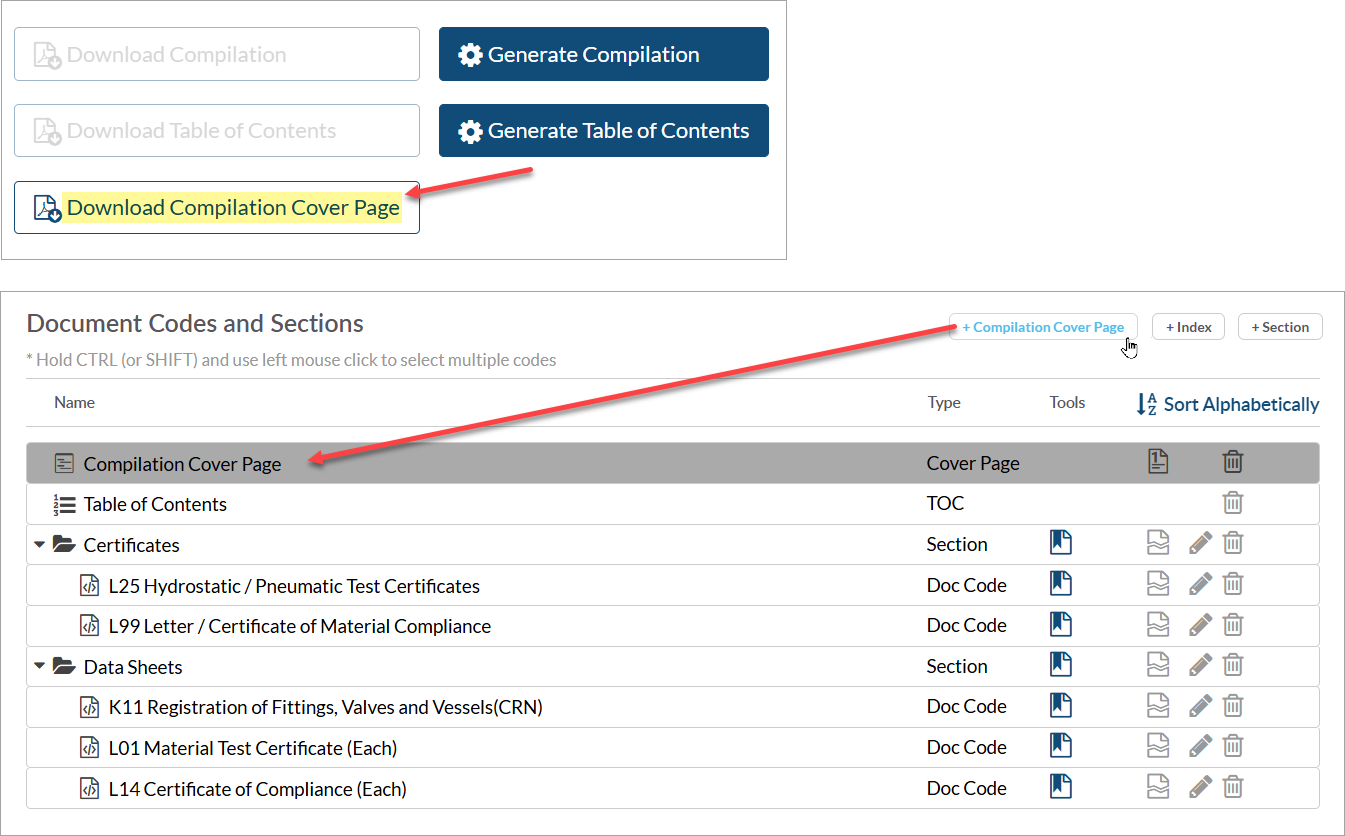1345x836 pixels.
Task: Delete the Data Sheets section
Action: click(1233, 664)
